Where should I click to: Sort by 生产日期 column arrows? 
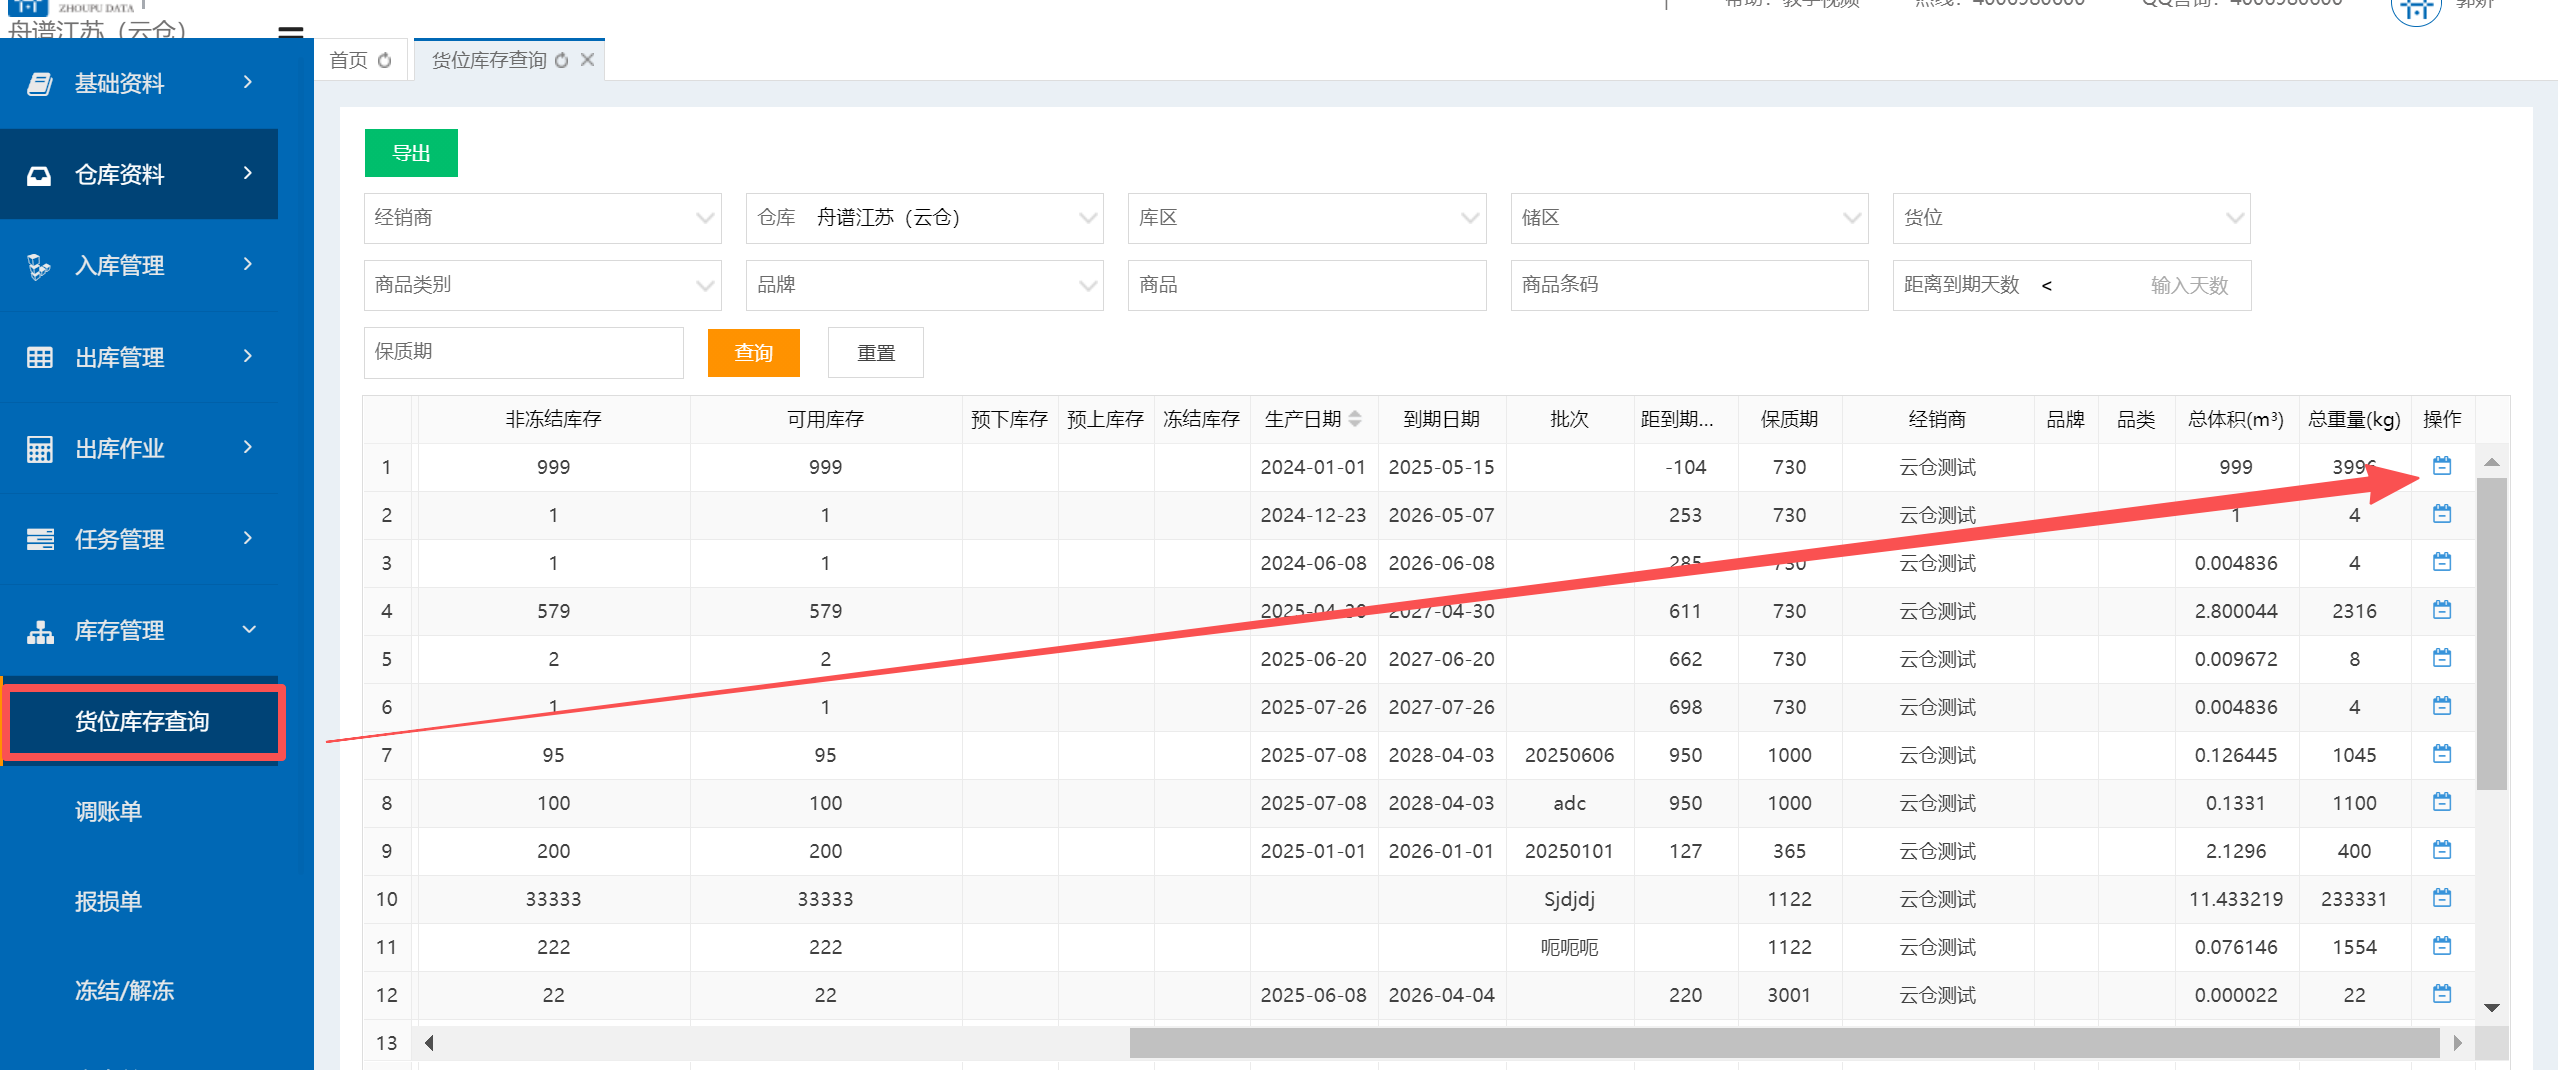[1355, 419]
